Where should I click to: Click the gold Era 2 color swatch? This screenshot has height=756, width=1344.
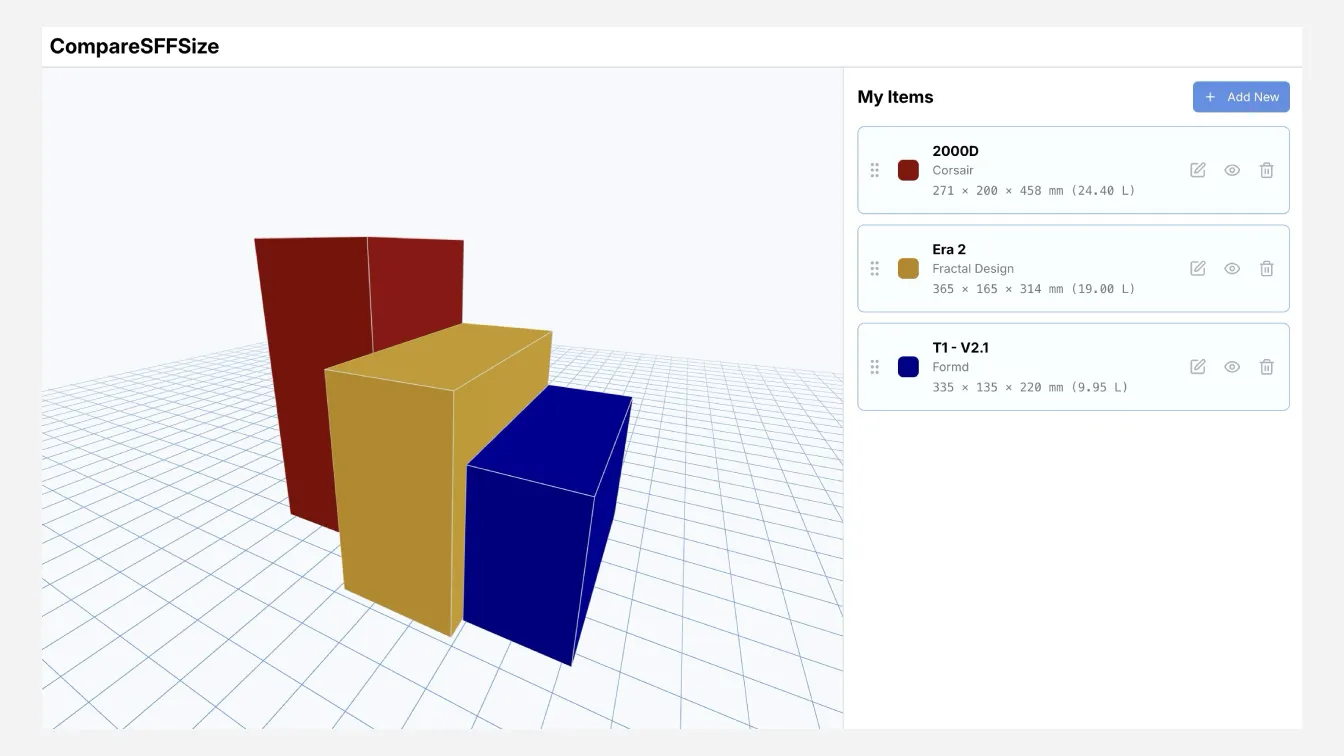[908, 268]
